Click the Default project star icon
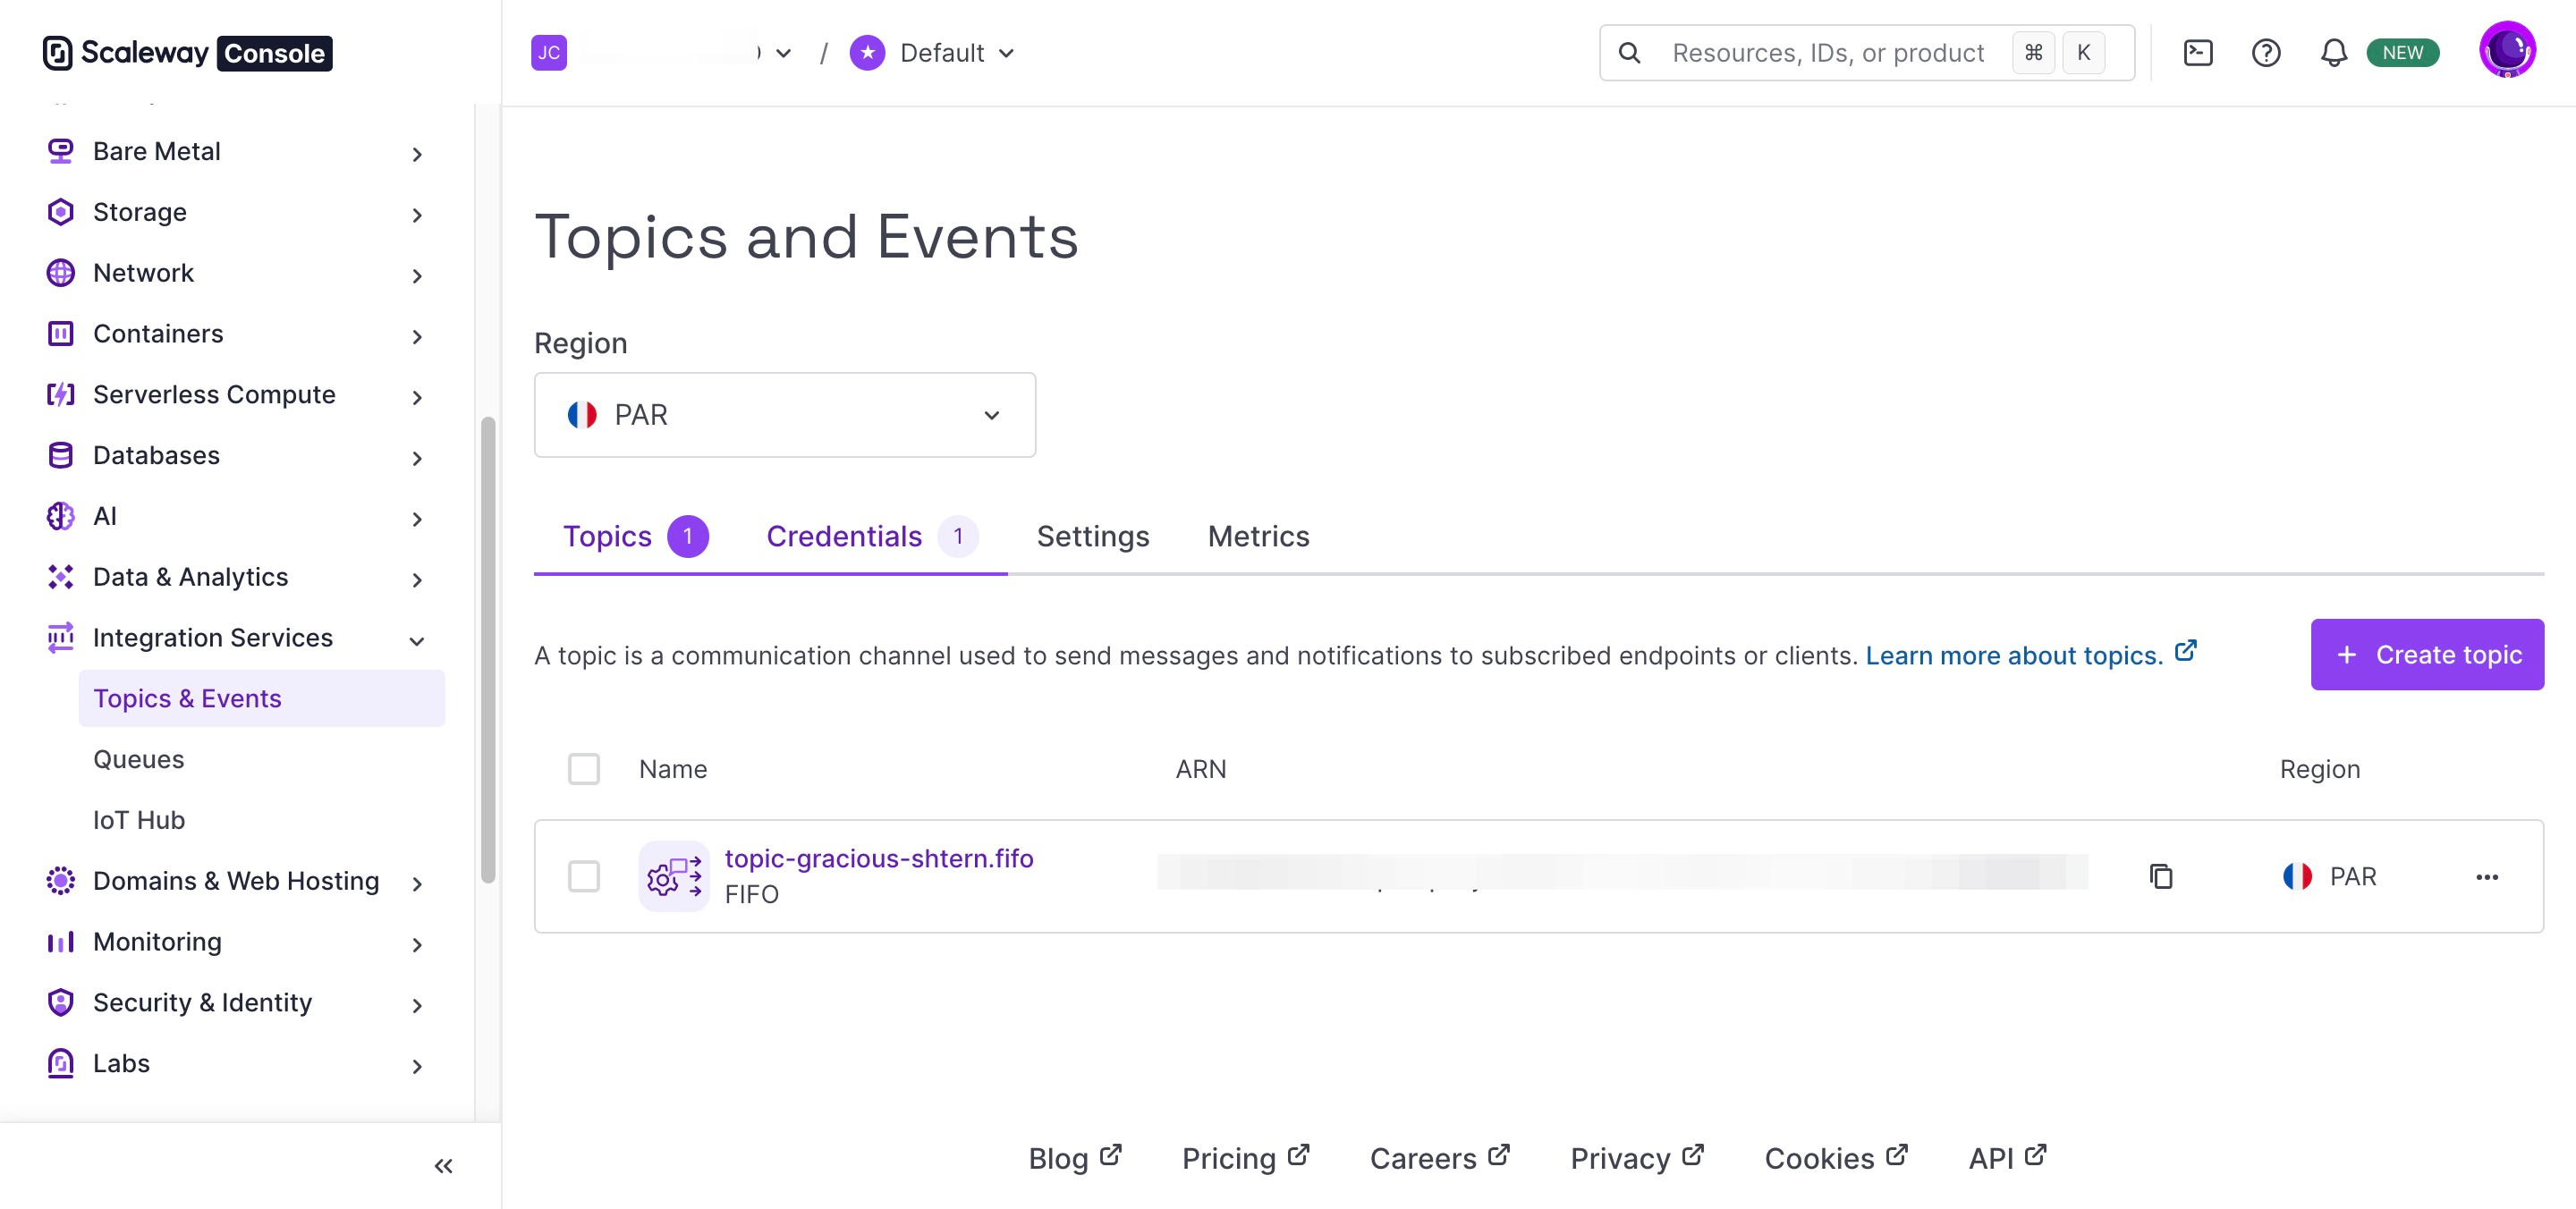Viewport: 2576px width, 1209px height. point(867,52)
